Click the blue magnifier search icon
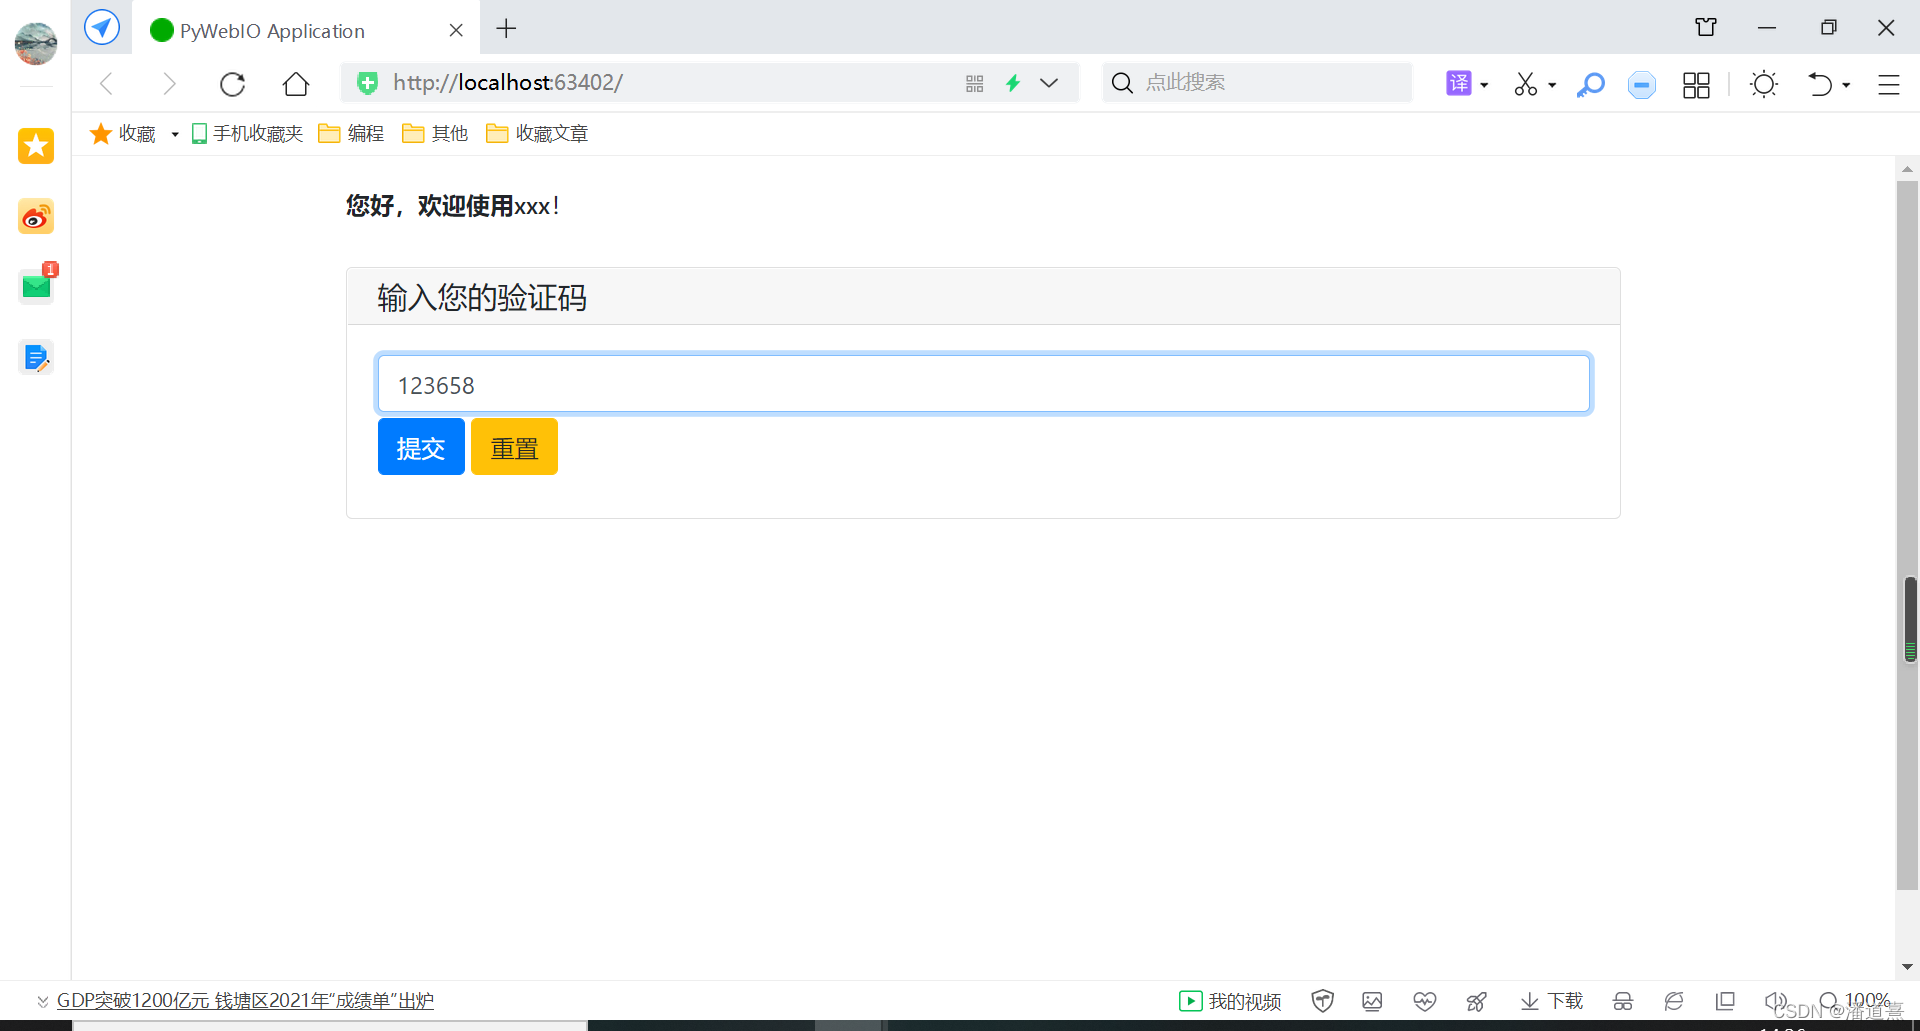 click(x=1590, y=84)
